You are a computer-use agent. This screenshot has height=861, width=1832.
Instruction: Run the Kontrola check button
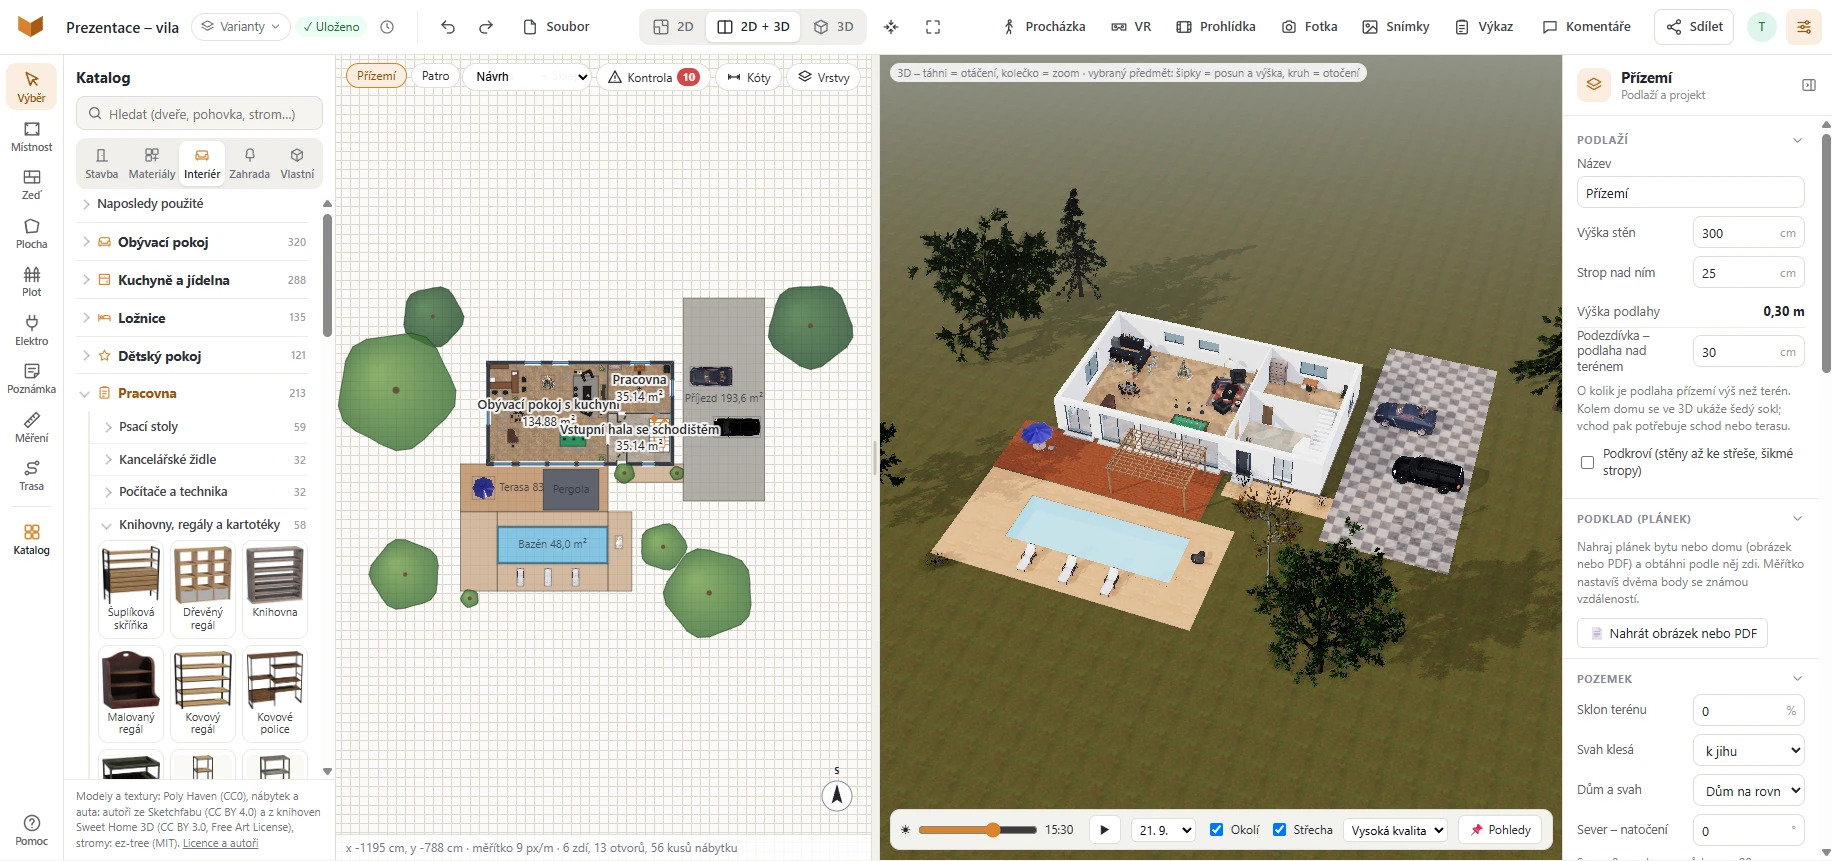pos(653,77)
